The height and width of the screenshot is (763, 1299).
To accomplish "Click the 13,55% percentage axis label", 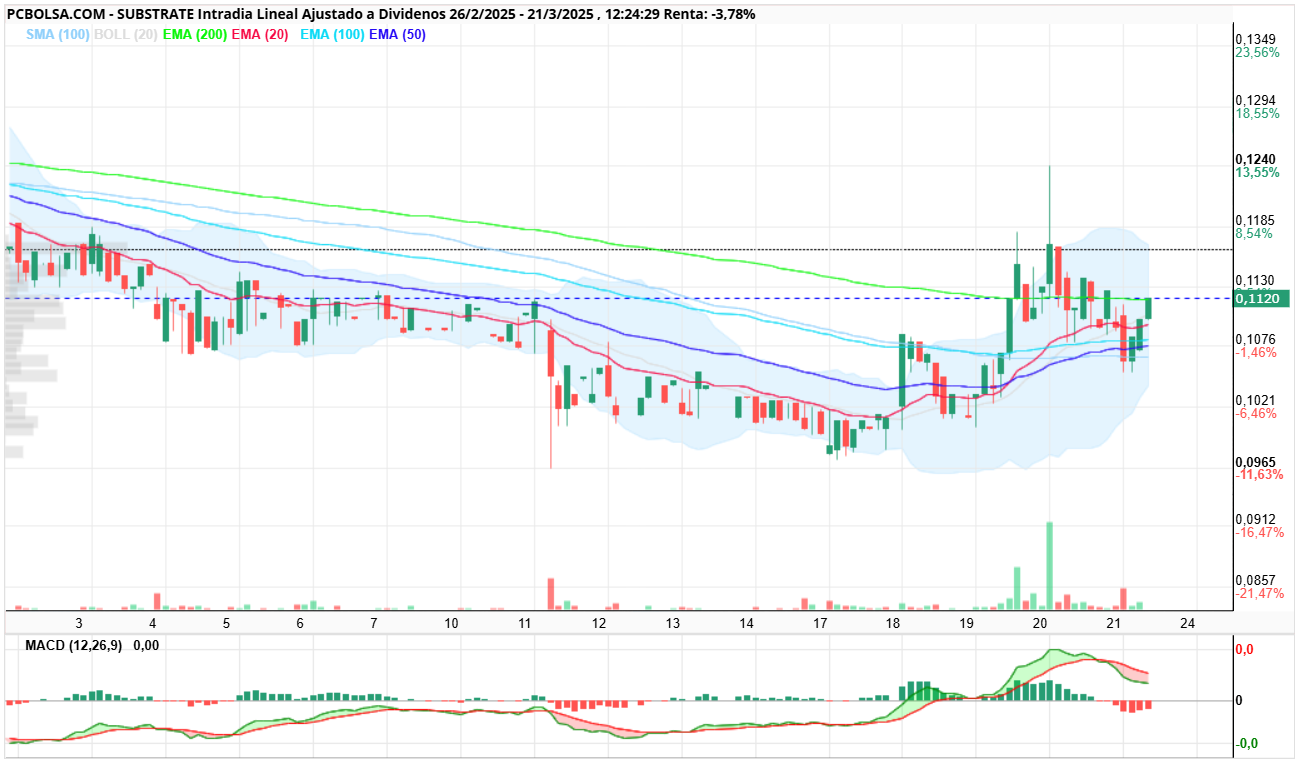I will [x=1258, y=172].
